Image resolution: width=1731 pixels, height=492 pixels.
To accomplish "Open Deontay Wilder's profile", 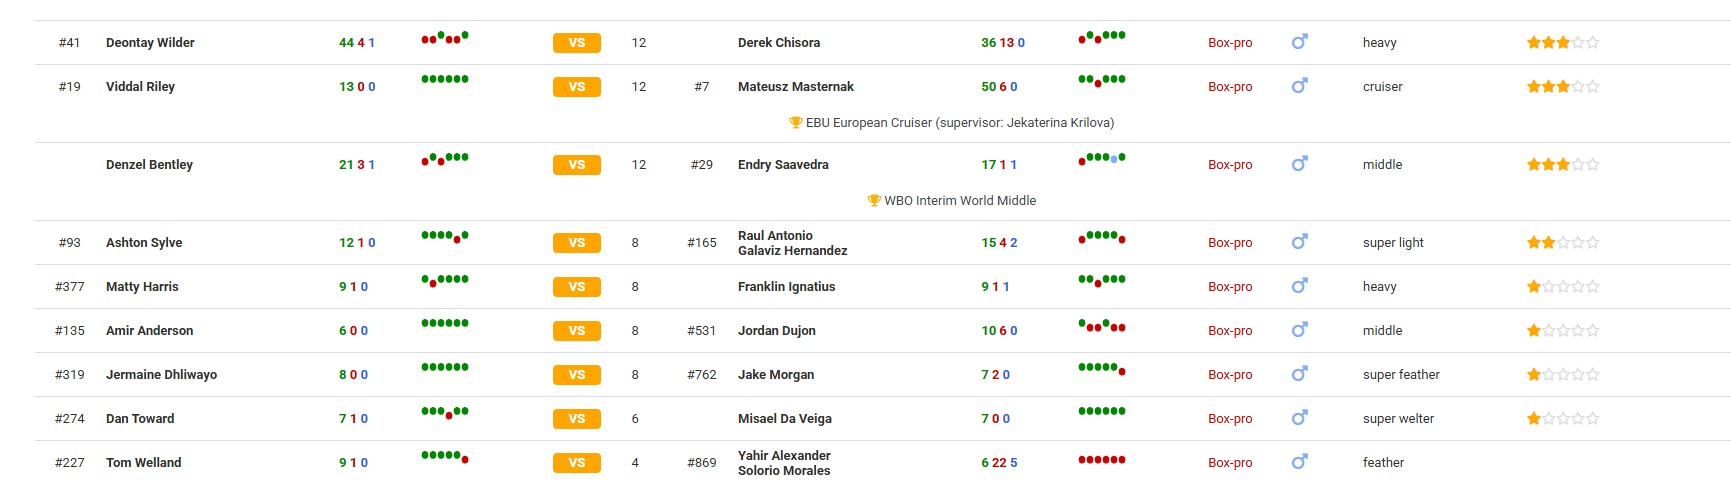I will (150, 43).
